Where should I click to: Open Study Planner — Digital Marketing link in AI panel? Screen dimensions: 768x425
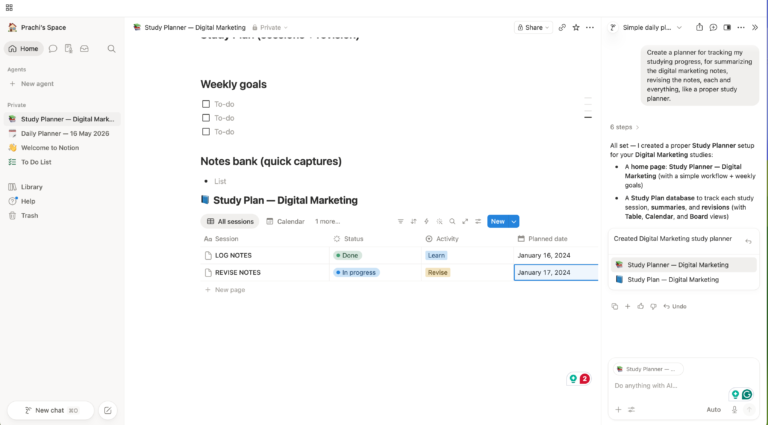coord(684,265)
